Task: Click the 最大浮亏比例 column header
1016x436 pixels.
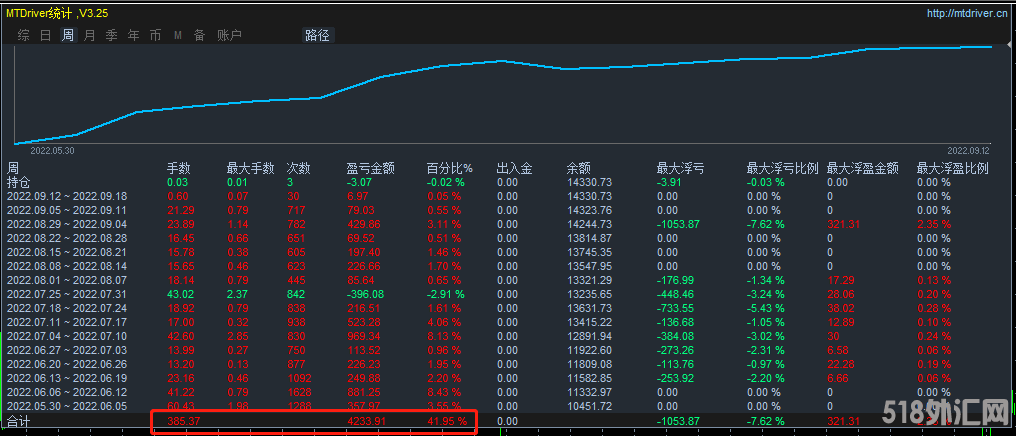Action: 783,168
